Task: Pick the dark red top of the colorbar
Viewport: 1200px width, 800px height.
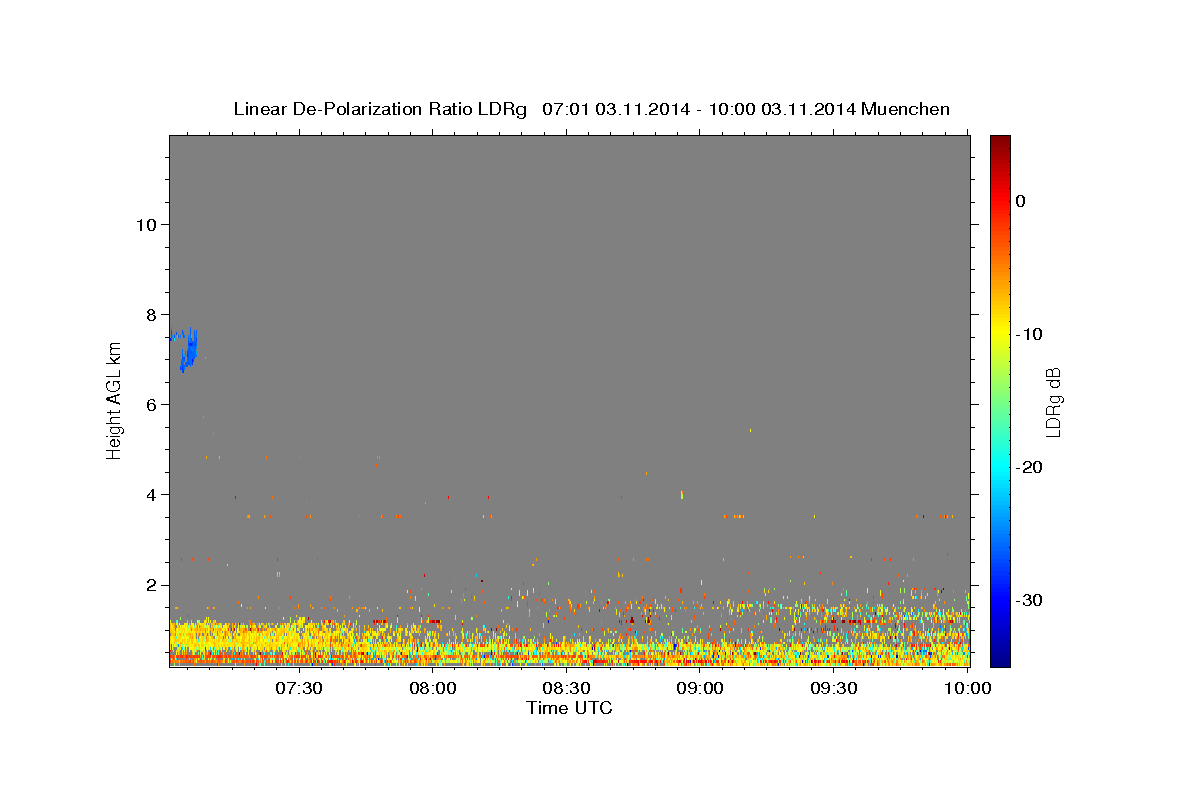Action: tap(1000, 145)
